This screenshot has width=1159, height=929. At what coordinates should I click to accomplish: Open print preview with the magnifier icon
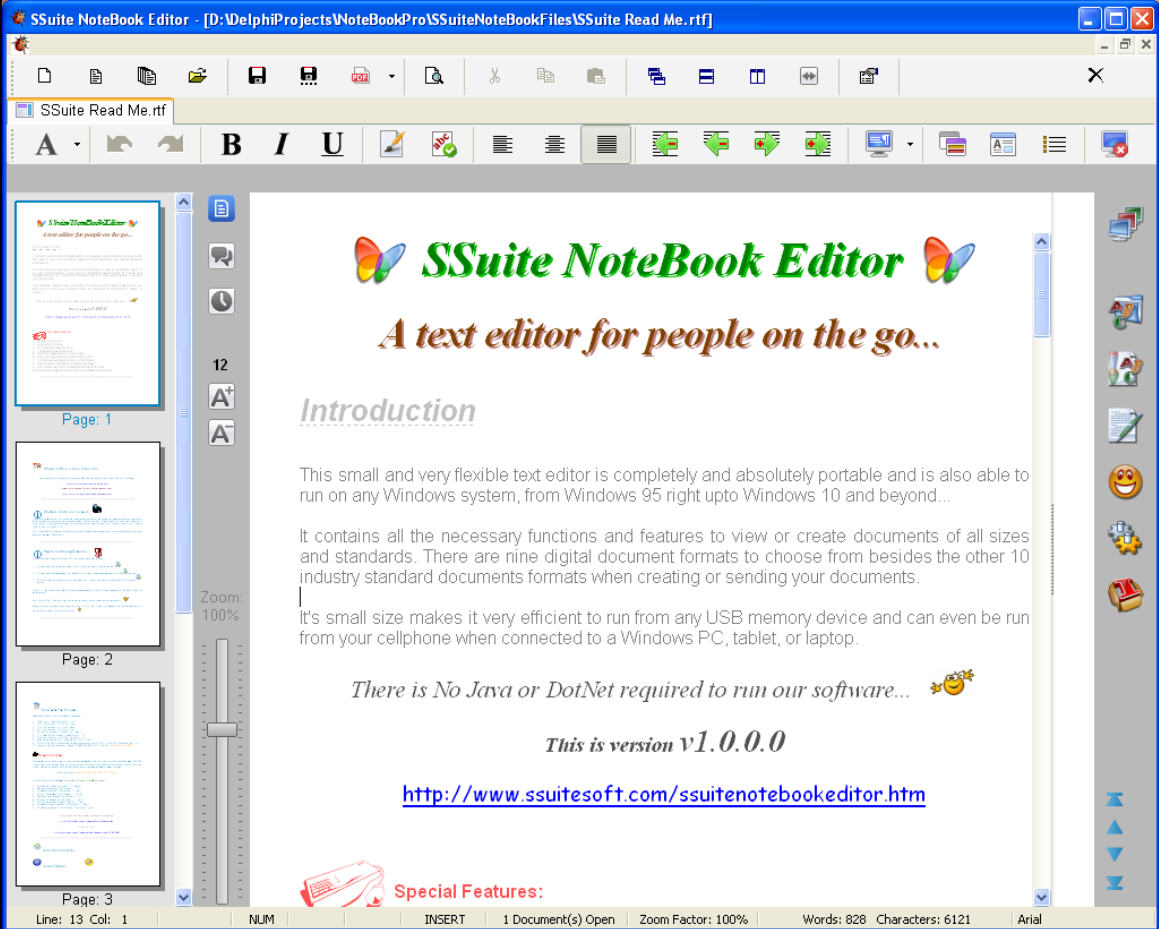(434, 75)
